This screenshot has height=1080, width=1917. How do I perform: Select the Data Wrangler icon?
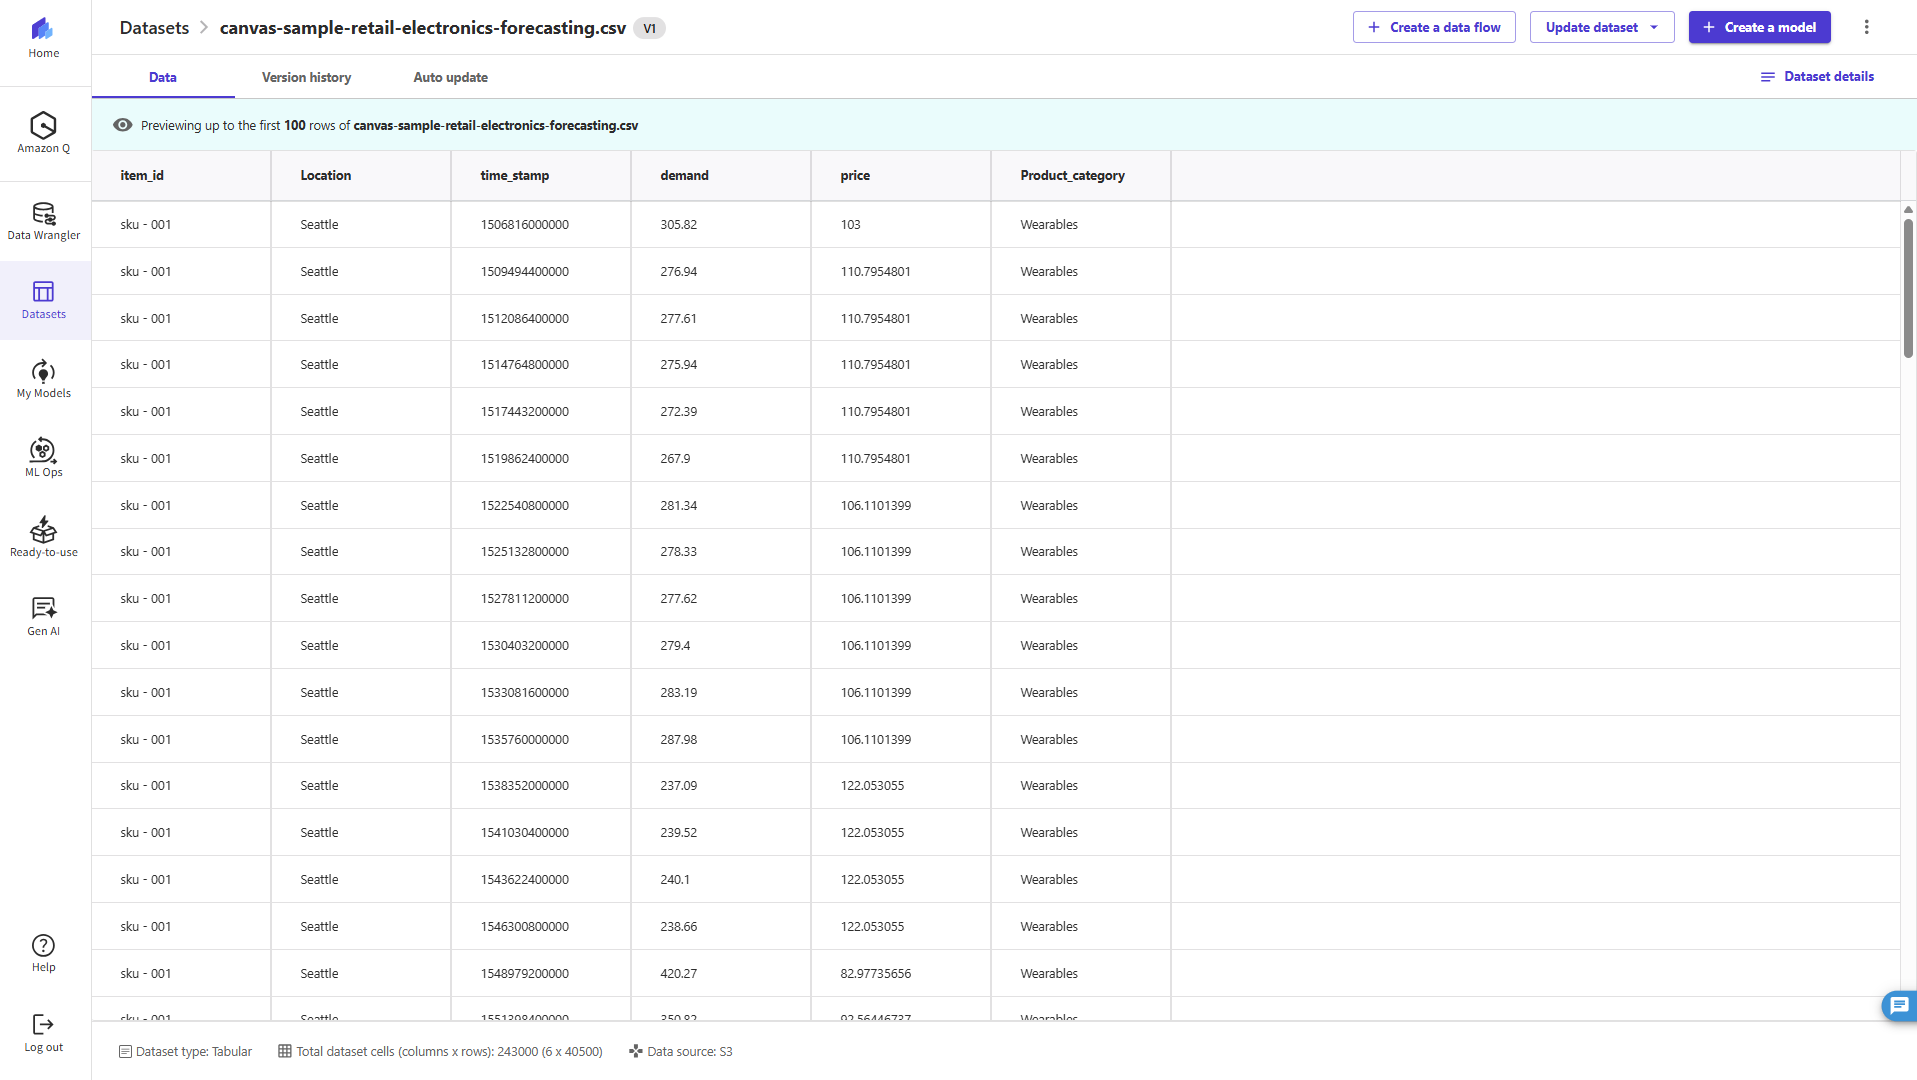click(43, 220)
